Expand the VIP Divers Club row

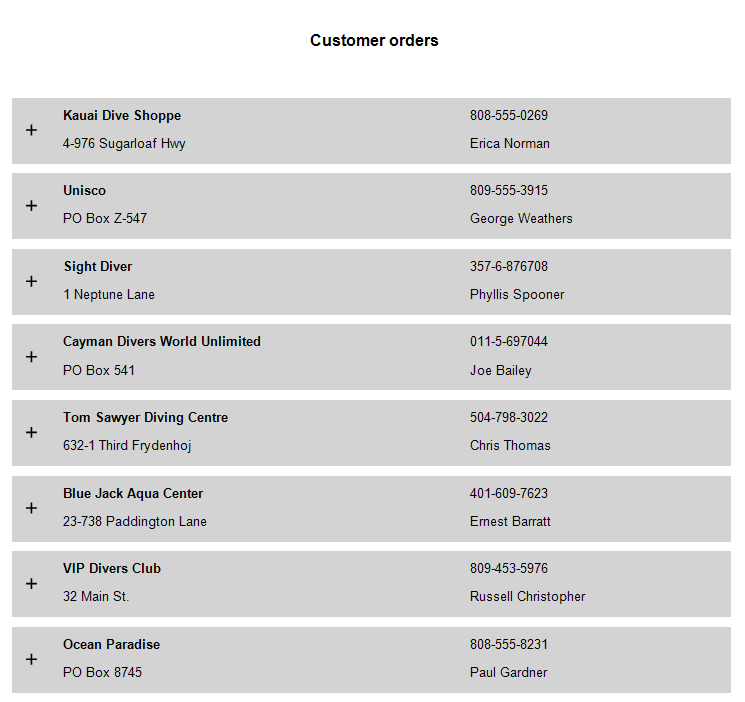pyautogui.click(x=31, y=584)
